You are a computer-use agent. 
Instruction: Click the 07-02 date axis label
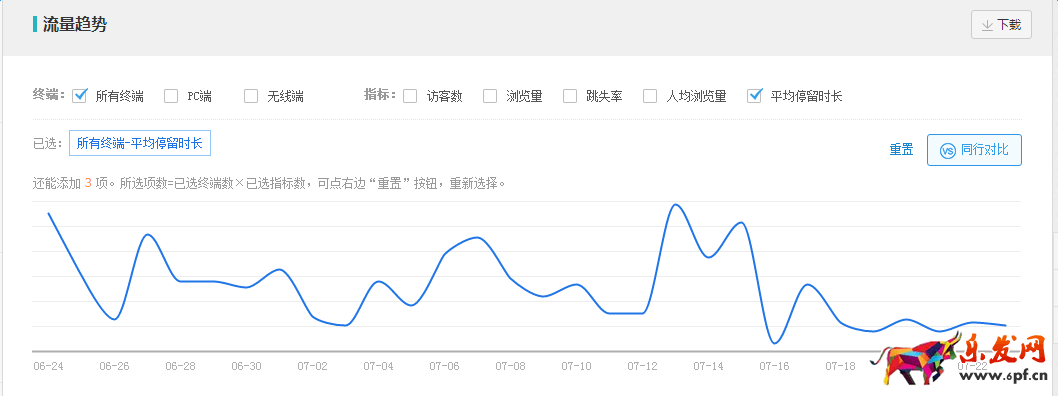pyautogui.click(x=312, y=366)
